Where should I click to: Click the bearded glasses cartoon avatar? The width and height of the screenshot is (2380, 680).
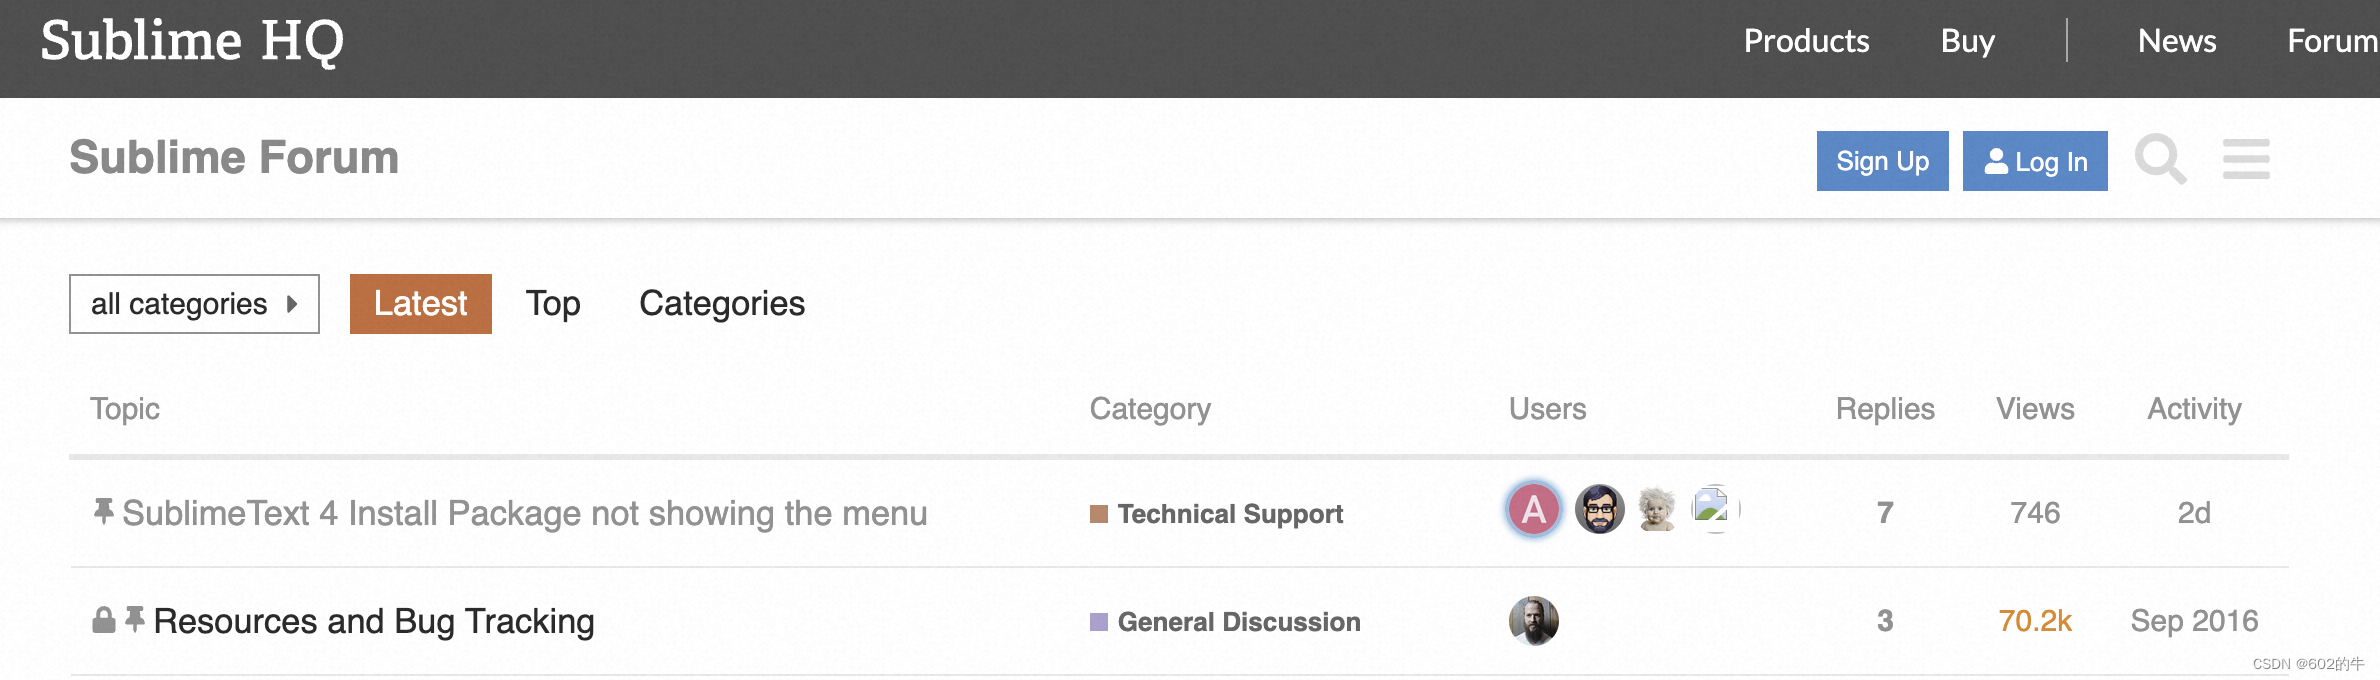click(x=1599, y=510)
